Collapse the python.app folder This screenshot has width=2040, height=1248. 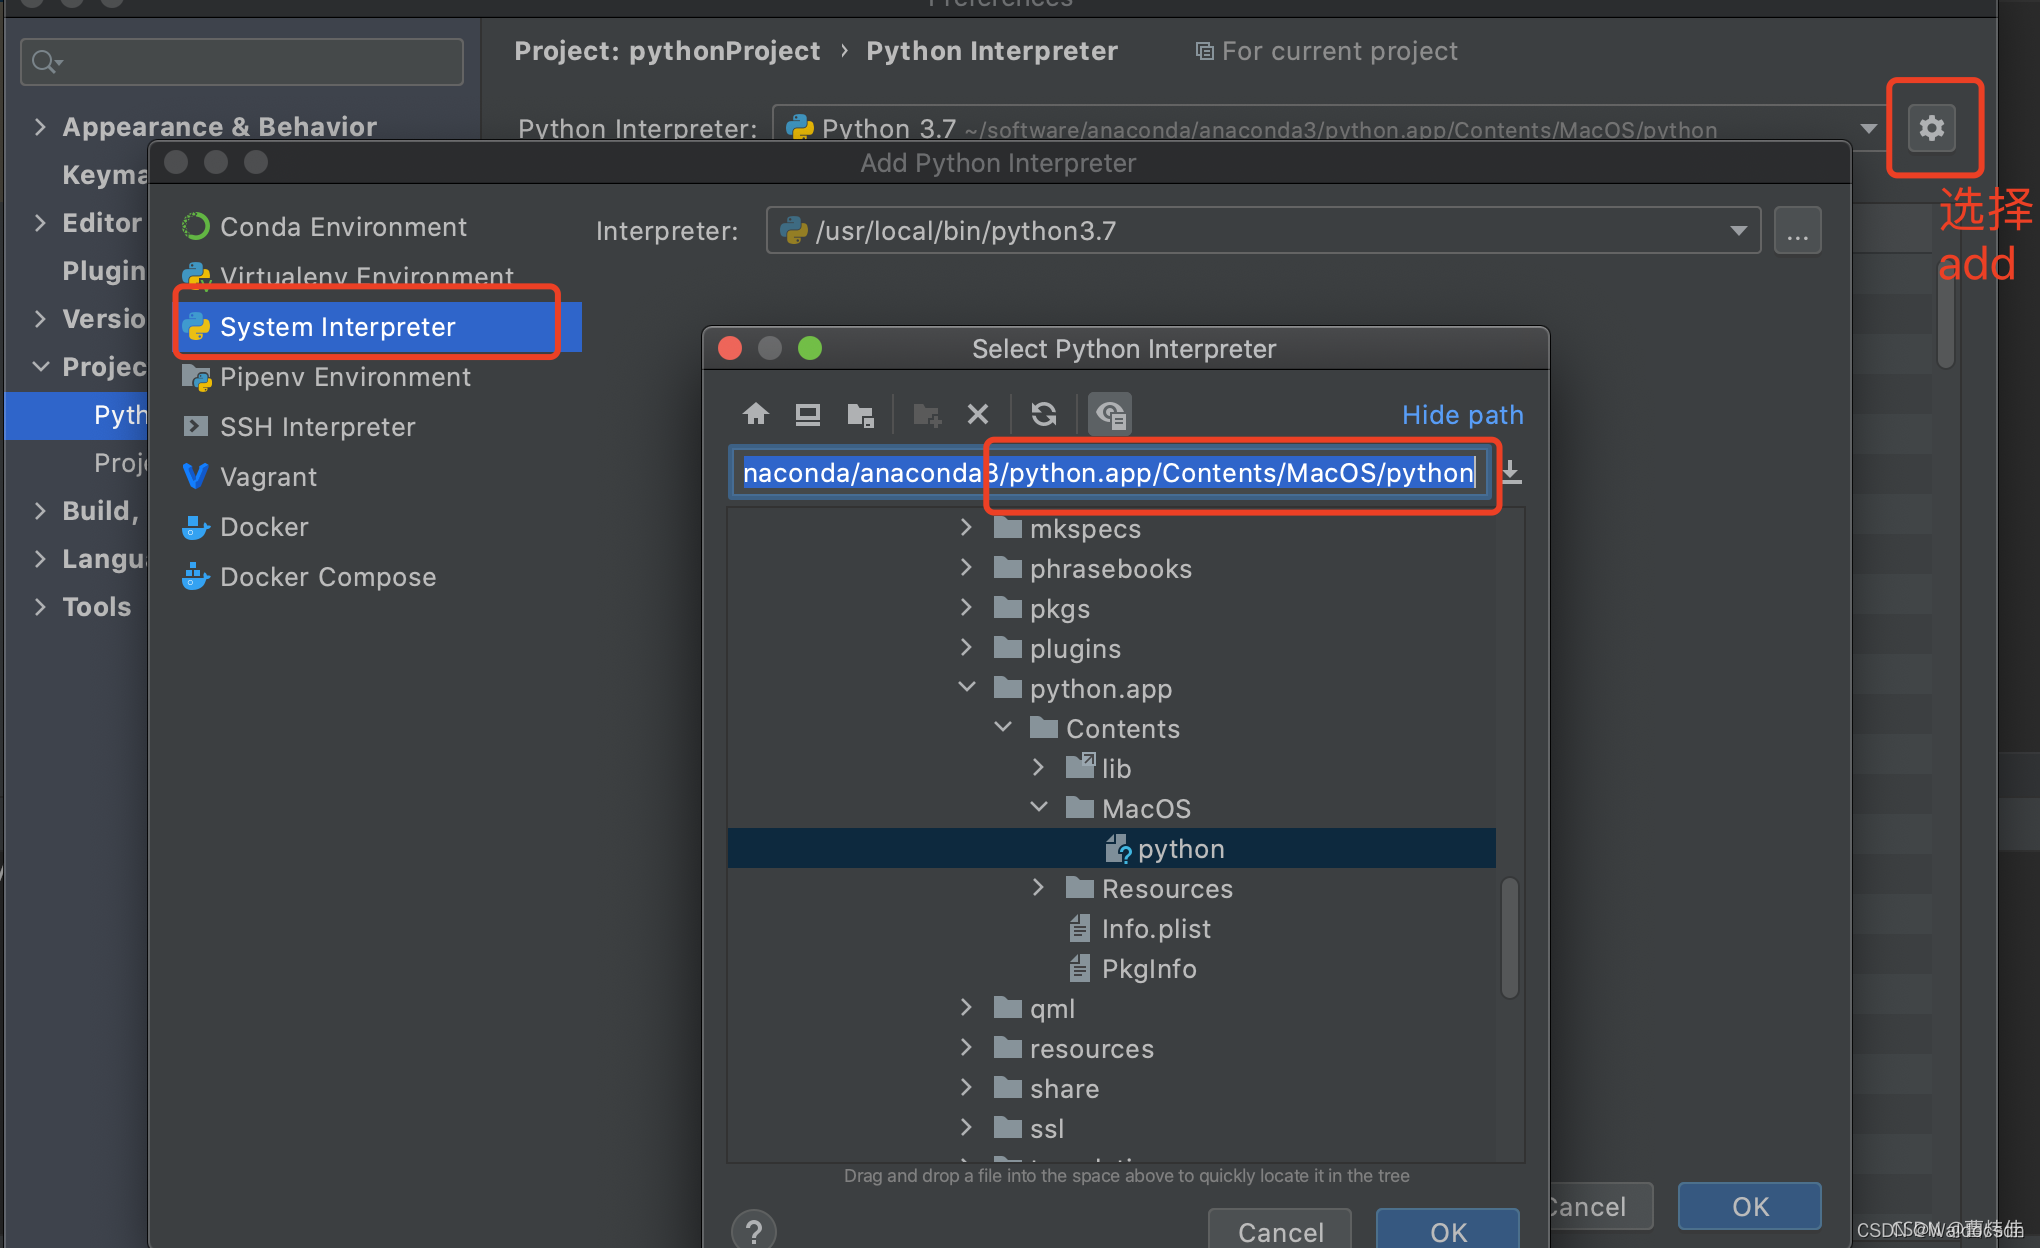coord(966,688)
